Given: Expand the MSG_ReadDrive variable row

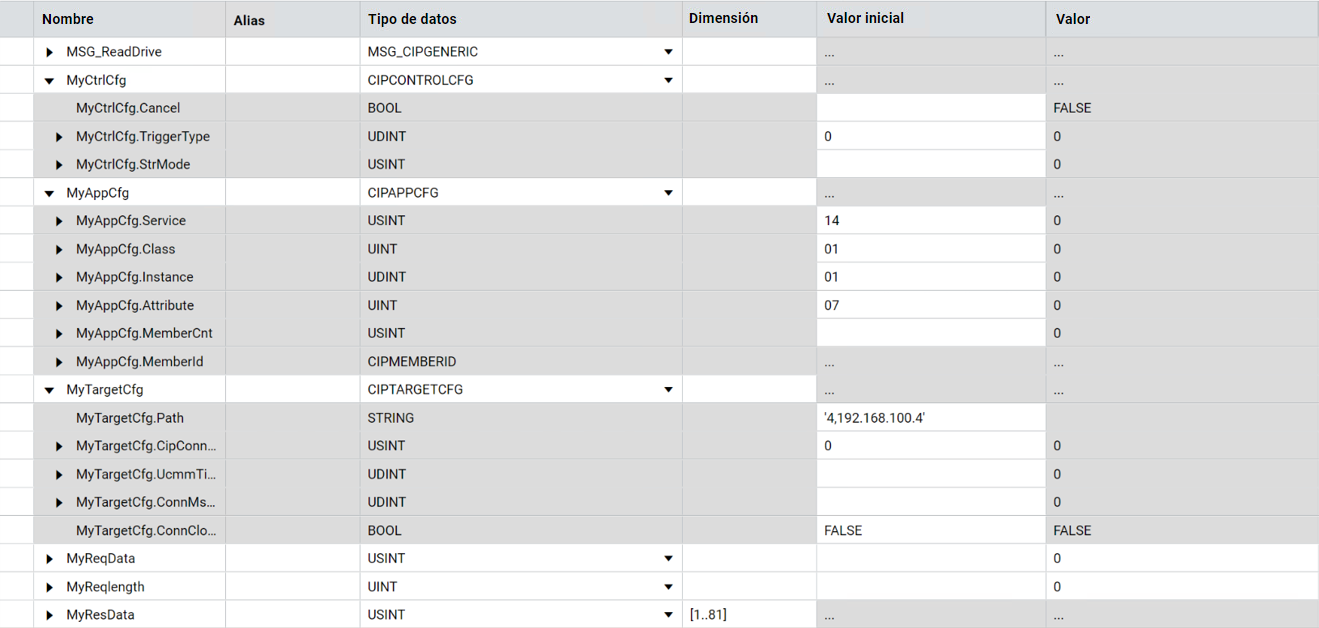Looking at the screenshot, I should point(49,52).
